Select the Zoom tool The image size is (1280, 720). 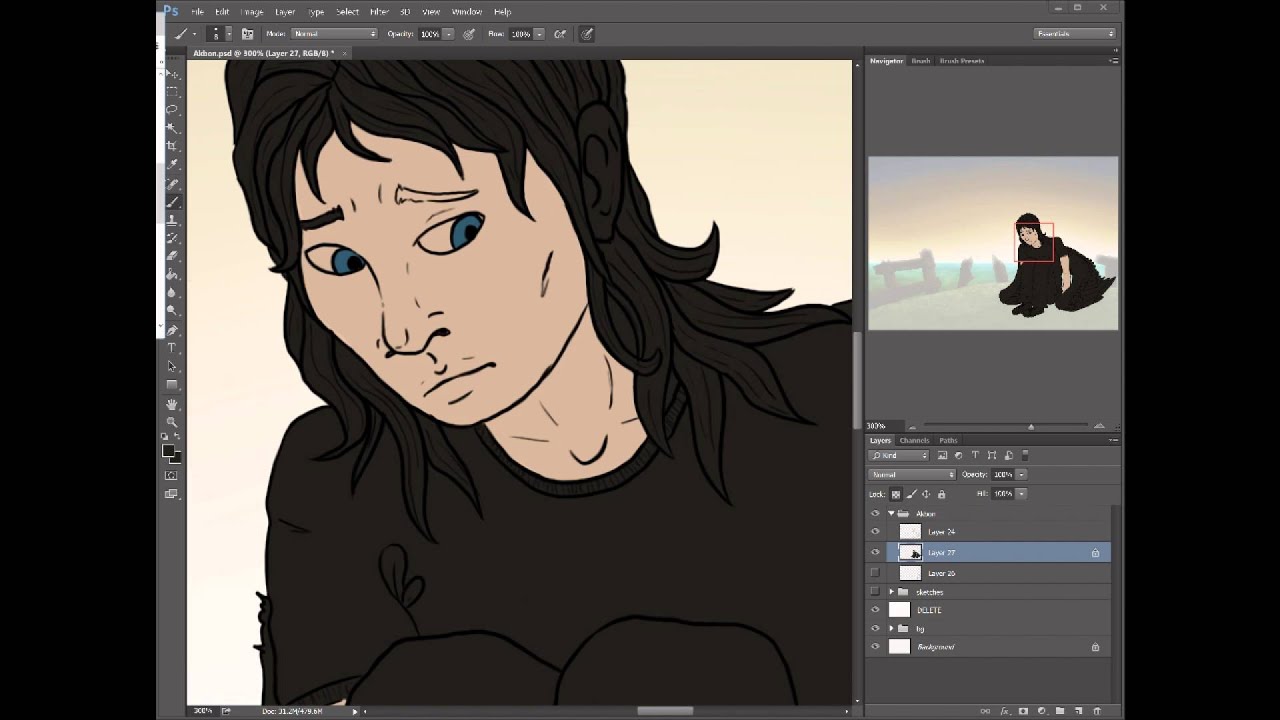(x=172, y=422)
